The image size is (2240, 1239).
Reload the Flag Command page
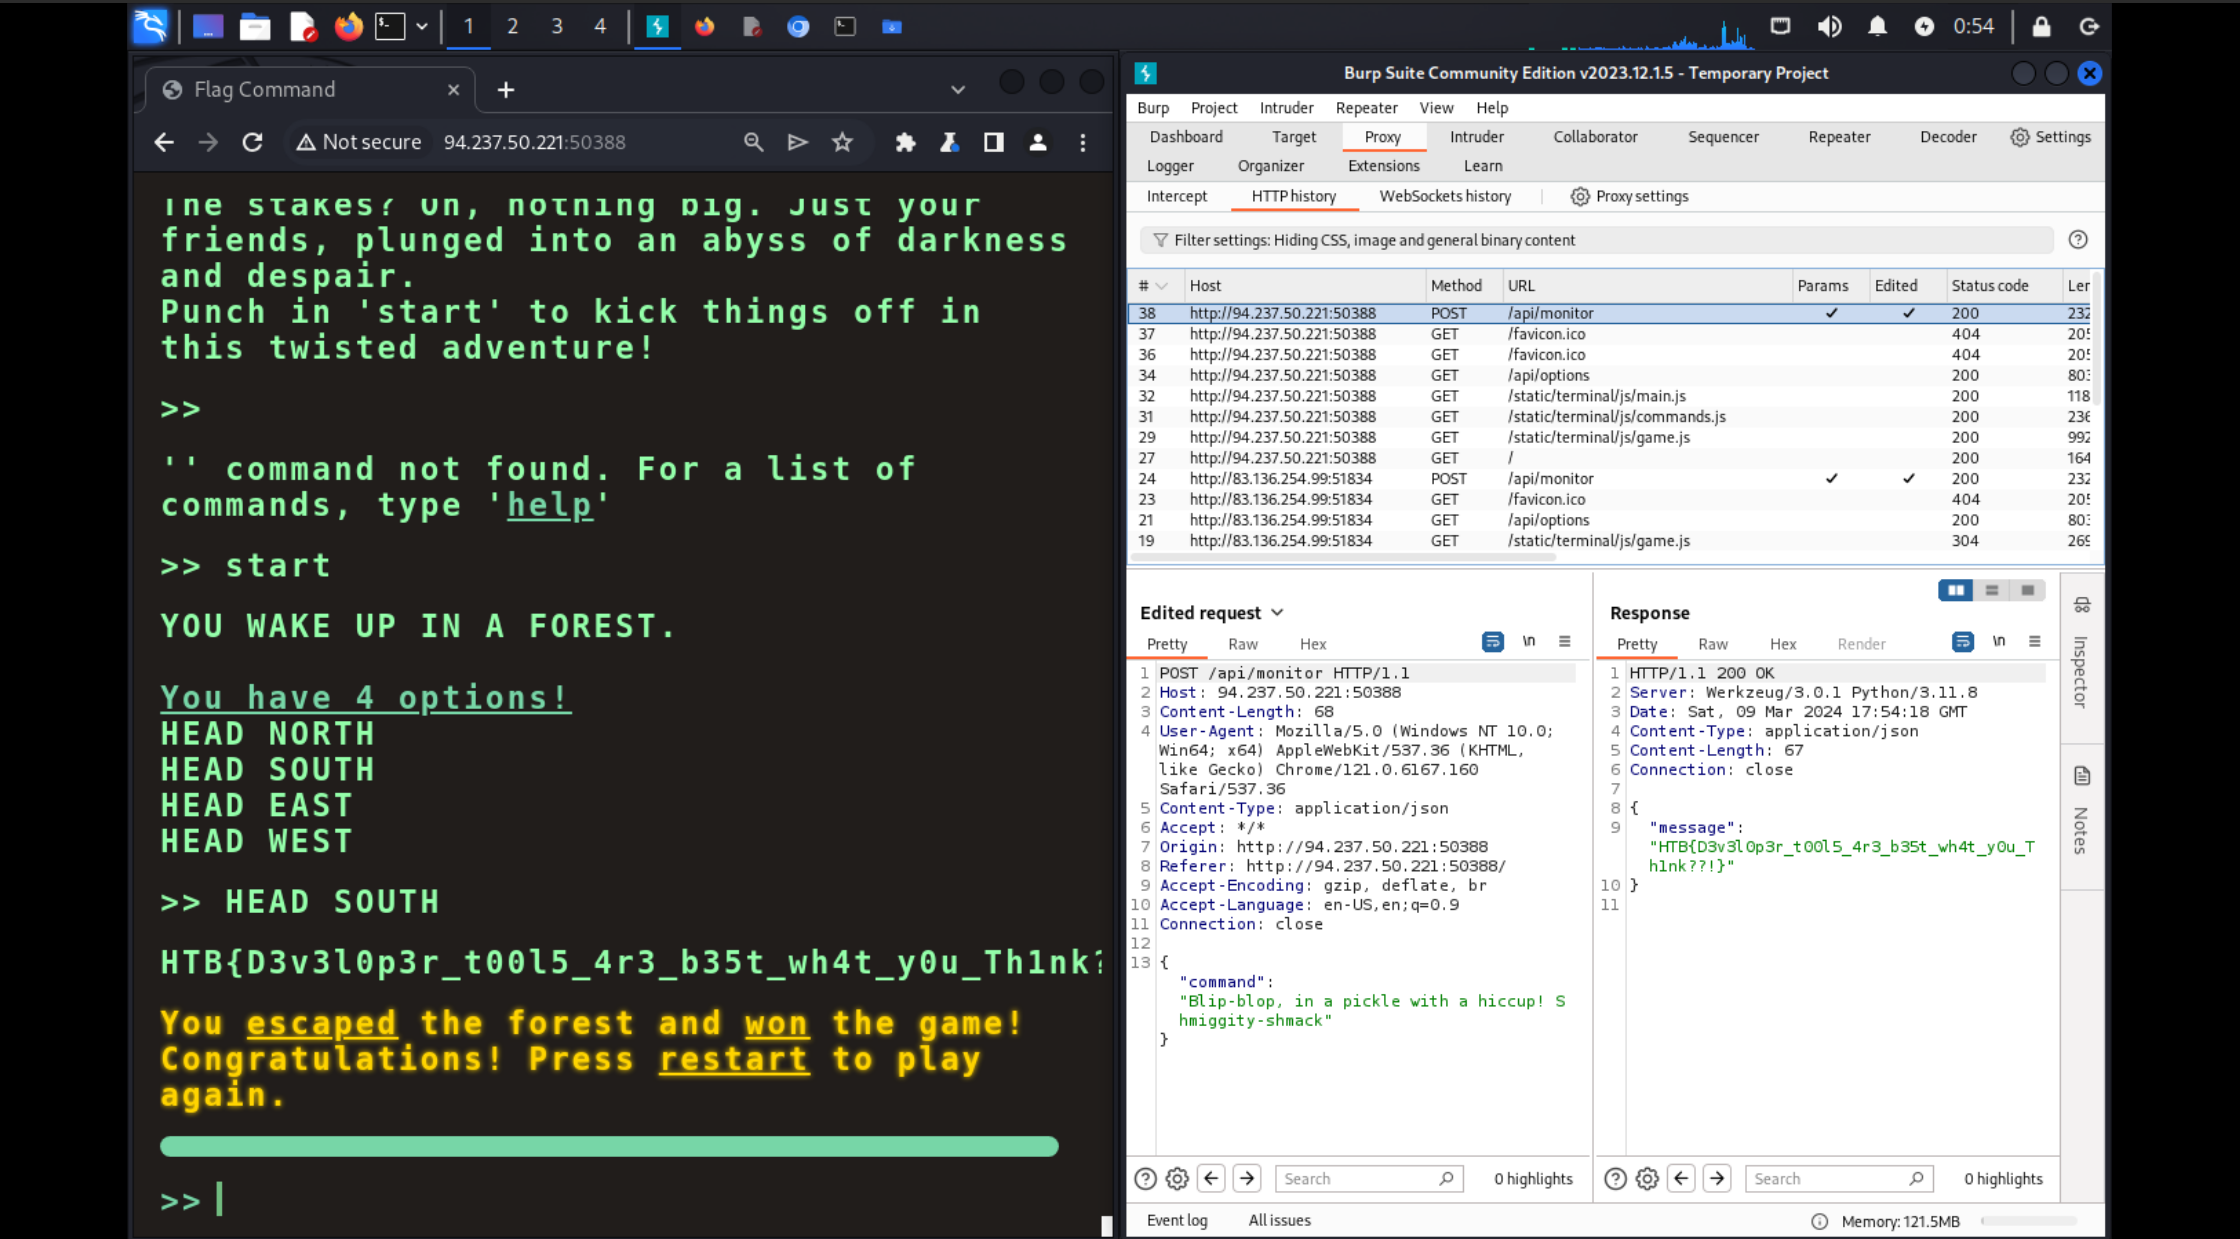(x=252, y=142)
